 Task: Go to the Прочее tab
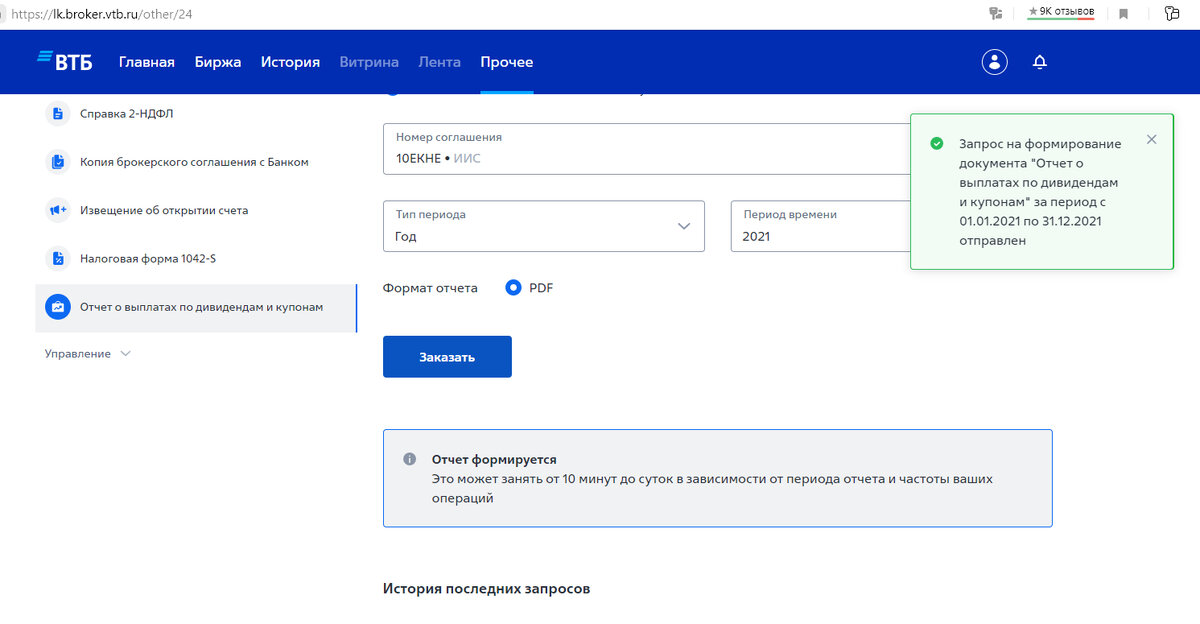click(x=507, y=62)
